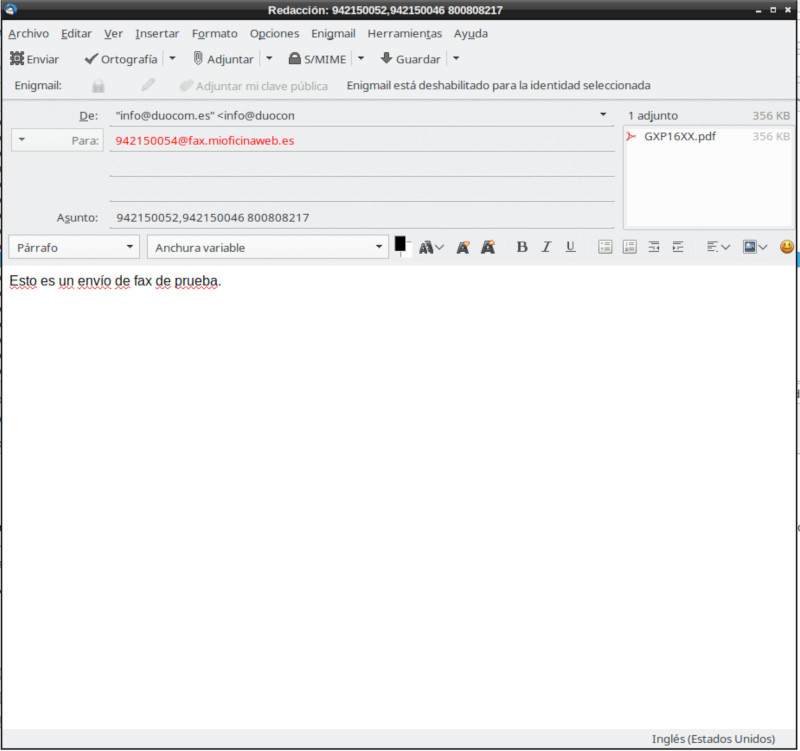Toggle Underline text formatting

570,247
